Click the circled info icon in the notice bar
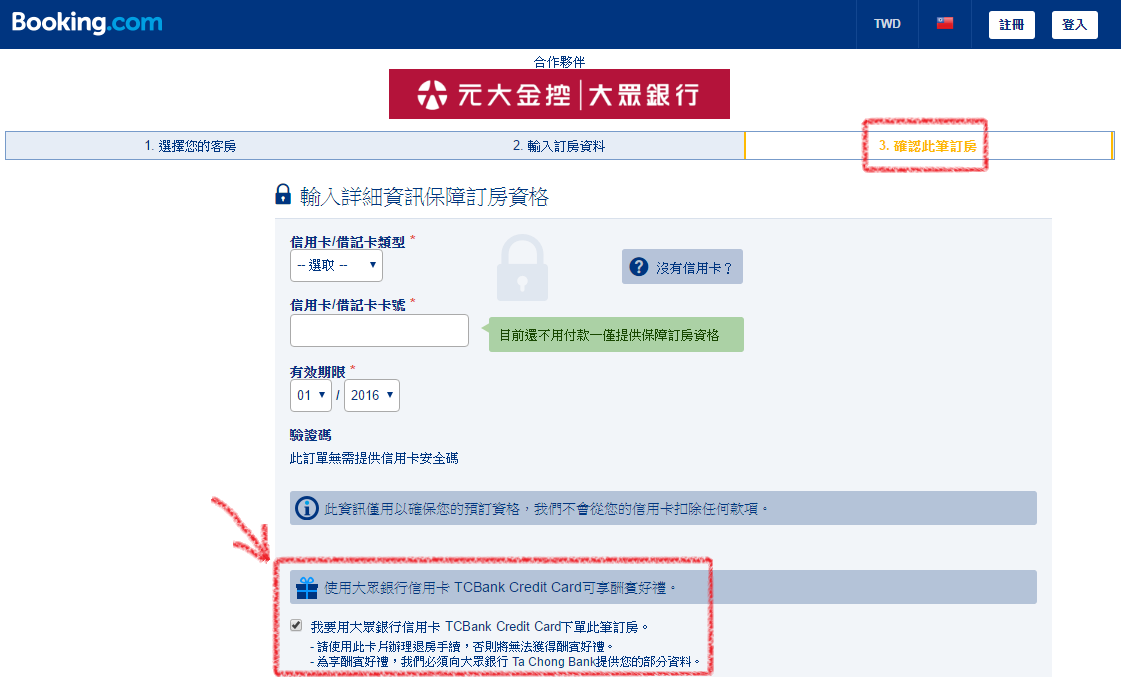The height and width of the screenshot is (679, 1121). pyautogui.click(x=307, y=508)
